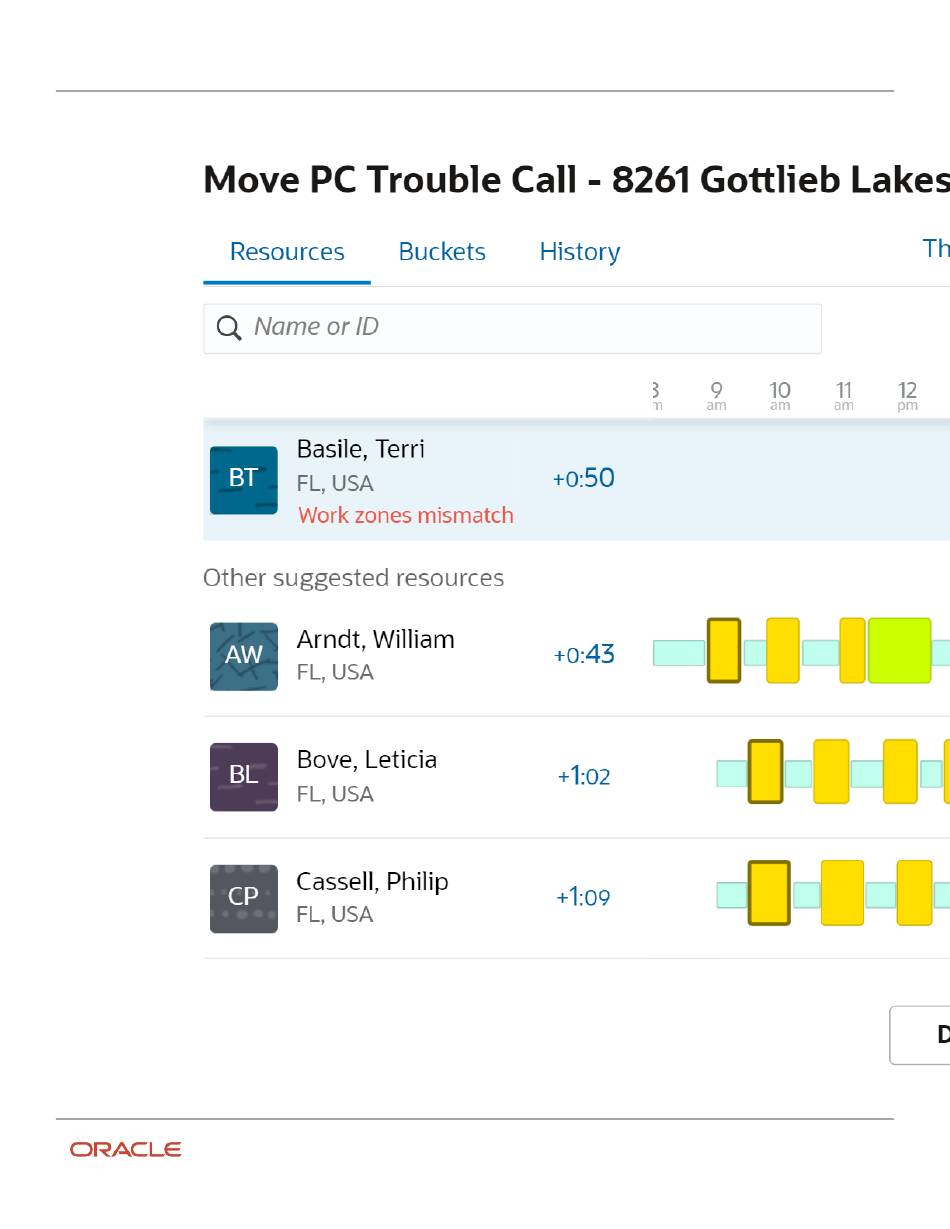Click the +1:02 travel time for Bove

(584, 776)
